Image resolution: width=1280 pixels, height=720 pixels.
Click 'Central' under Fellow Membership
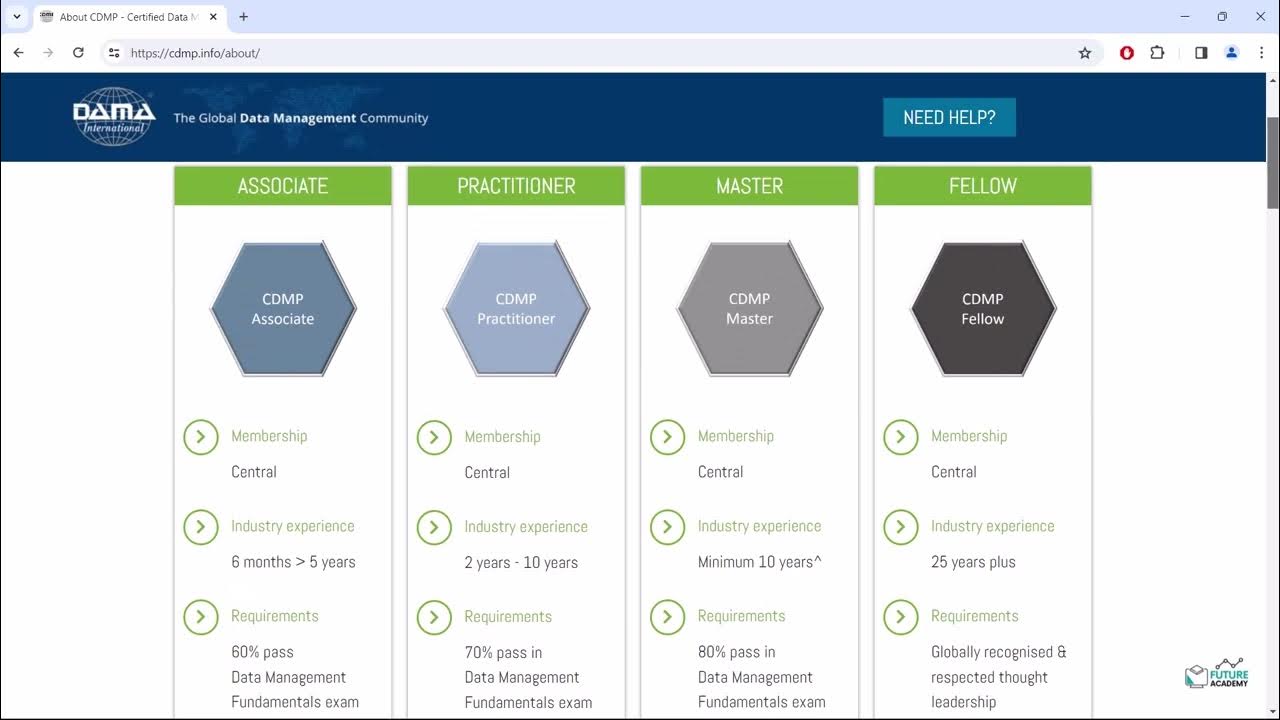click(954, 472)
